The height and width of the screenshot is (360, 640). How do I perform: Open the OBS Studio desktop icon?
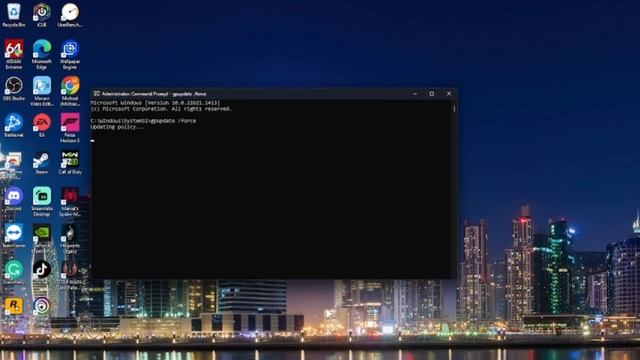(x=13, y=89)
